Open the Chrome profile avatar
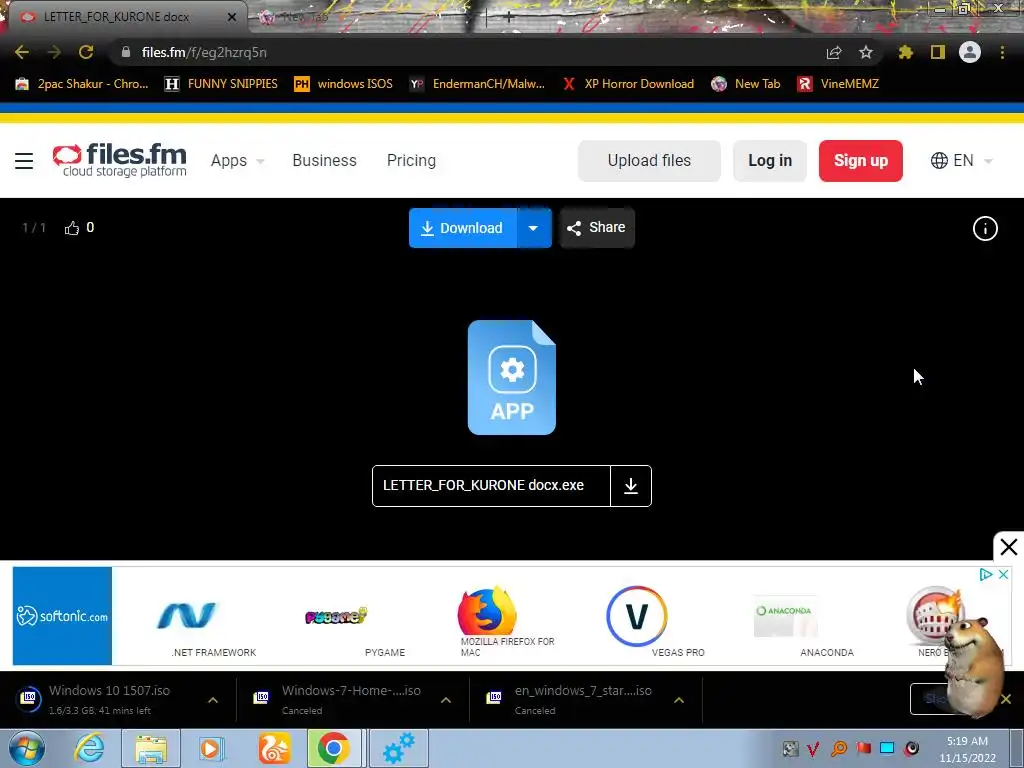This screenshot has height=768, width=1024. coord(970,52)
